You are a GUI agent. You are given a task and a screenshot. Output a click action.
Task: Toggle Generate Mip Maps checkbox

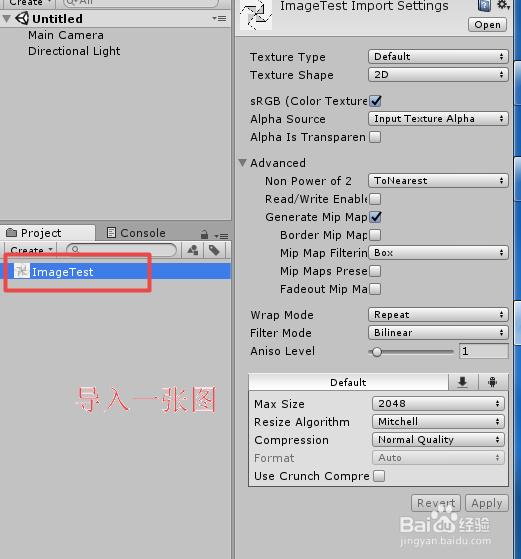[375, 217]
